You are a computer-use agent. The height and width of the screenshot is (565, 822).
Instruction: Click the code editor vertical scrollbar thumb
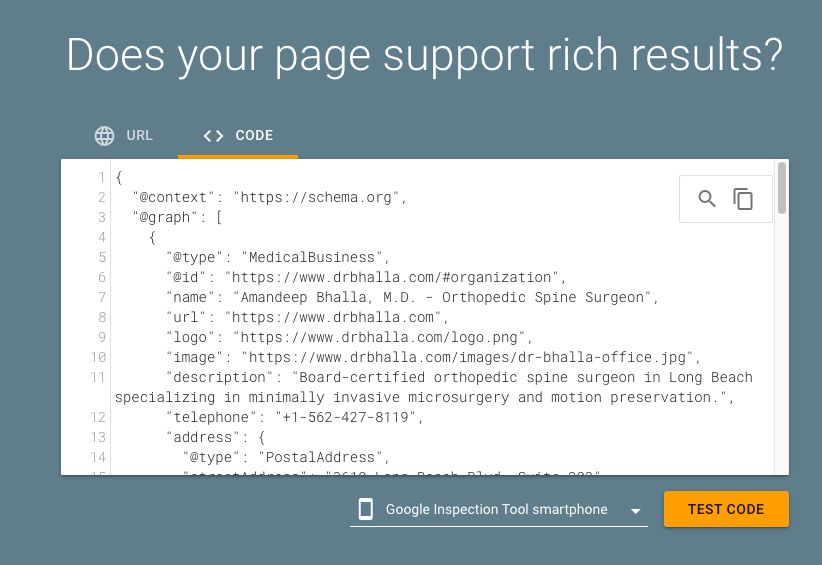[782, 188]
